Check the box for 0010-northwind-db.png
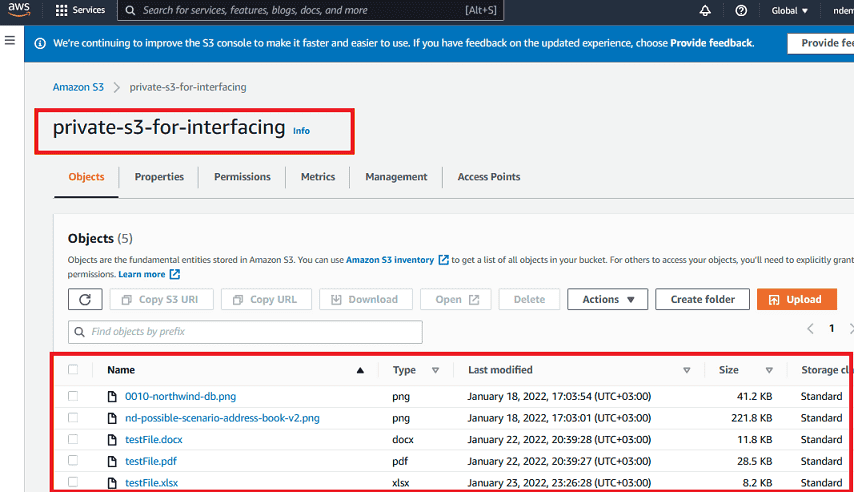The image size is (854, 492). (73, 396)
